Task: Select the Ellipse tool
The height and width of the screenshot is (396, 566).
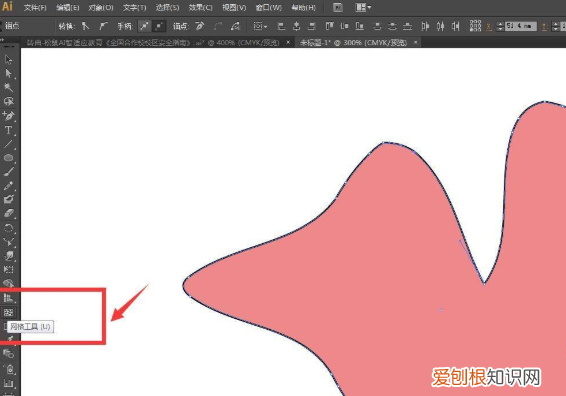Action: [8, 158]
